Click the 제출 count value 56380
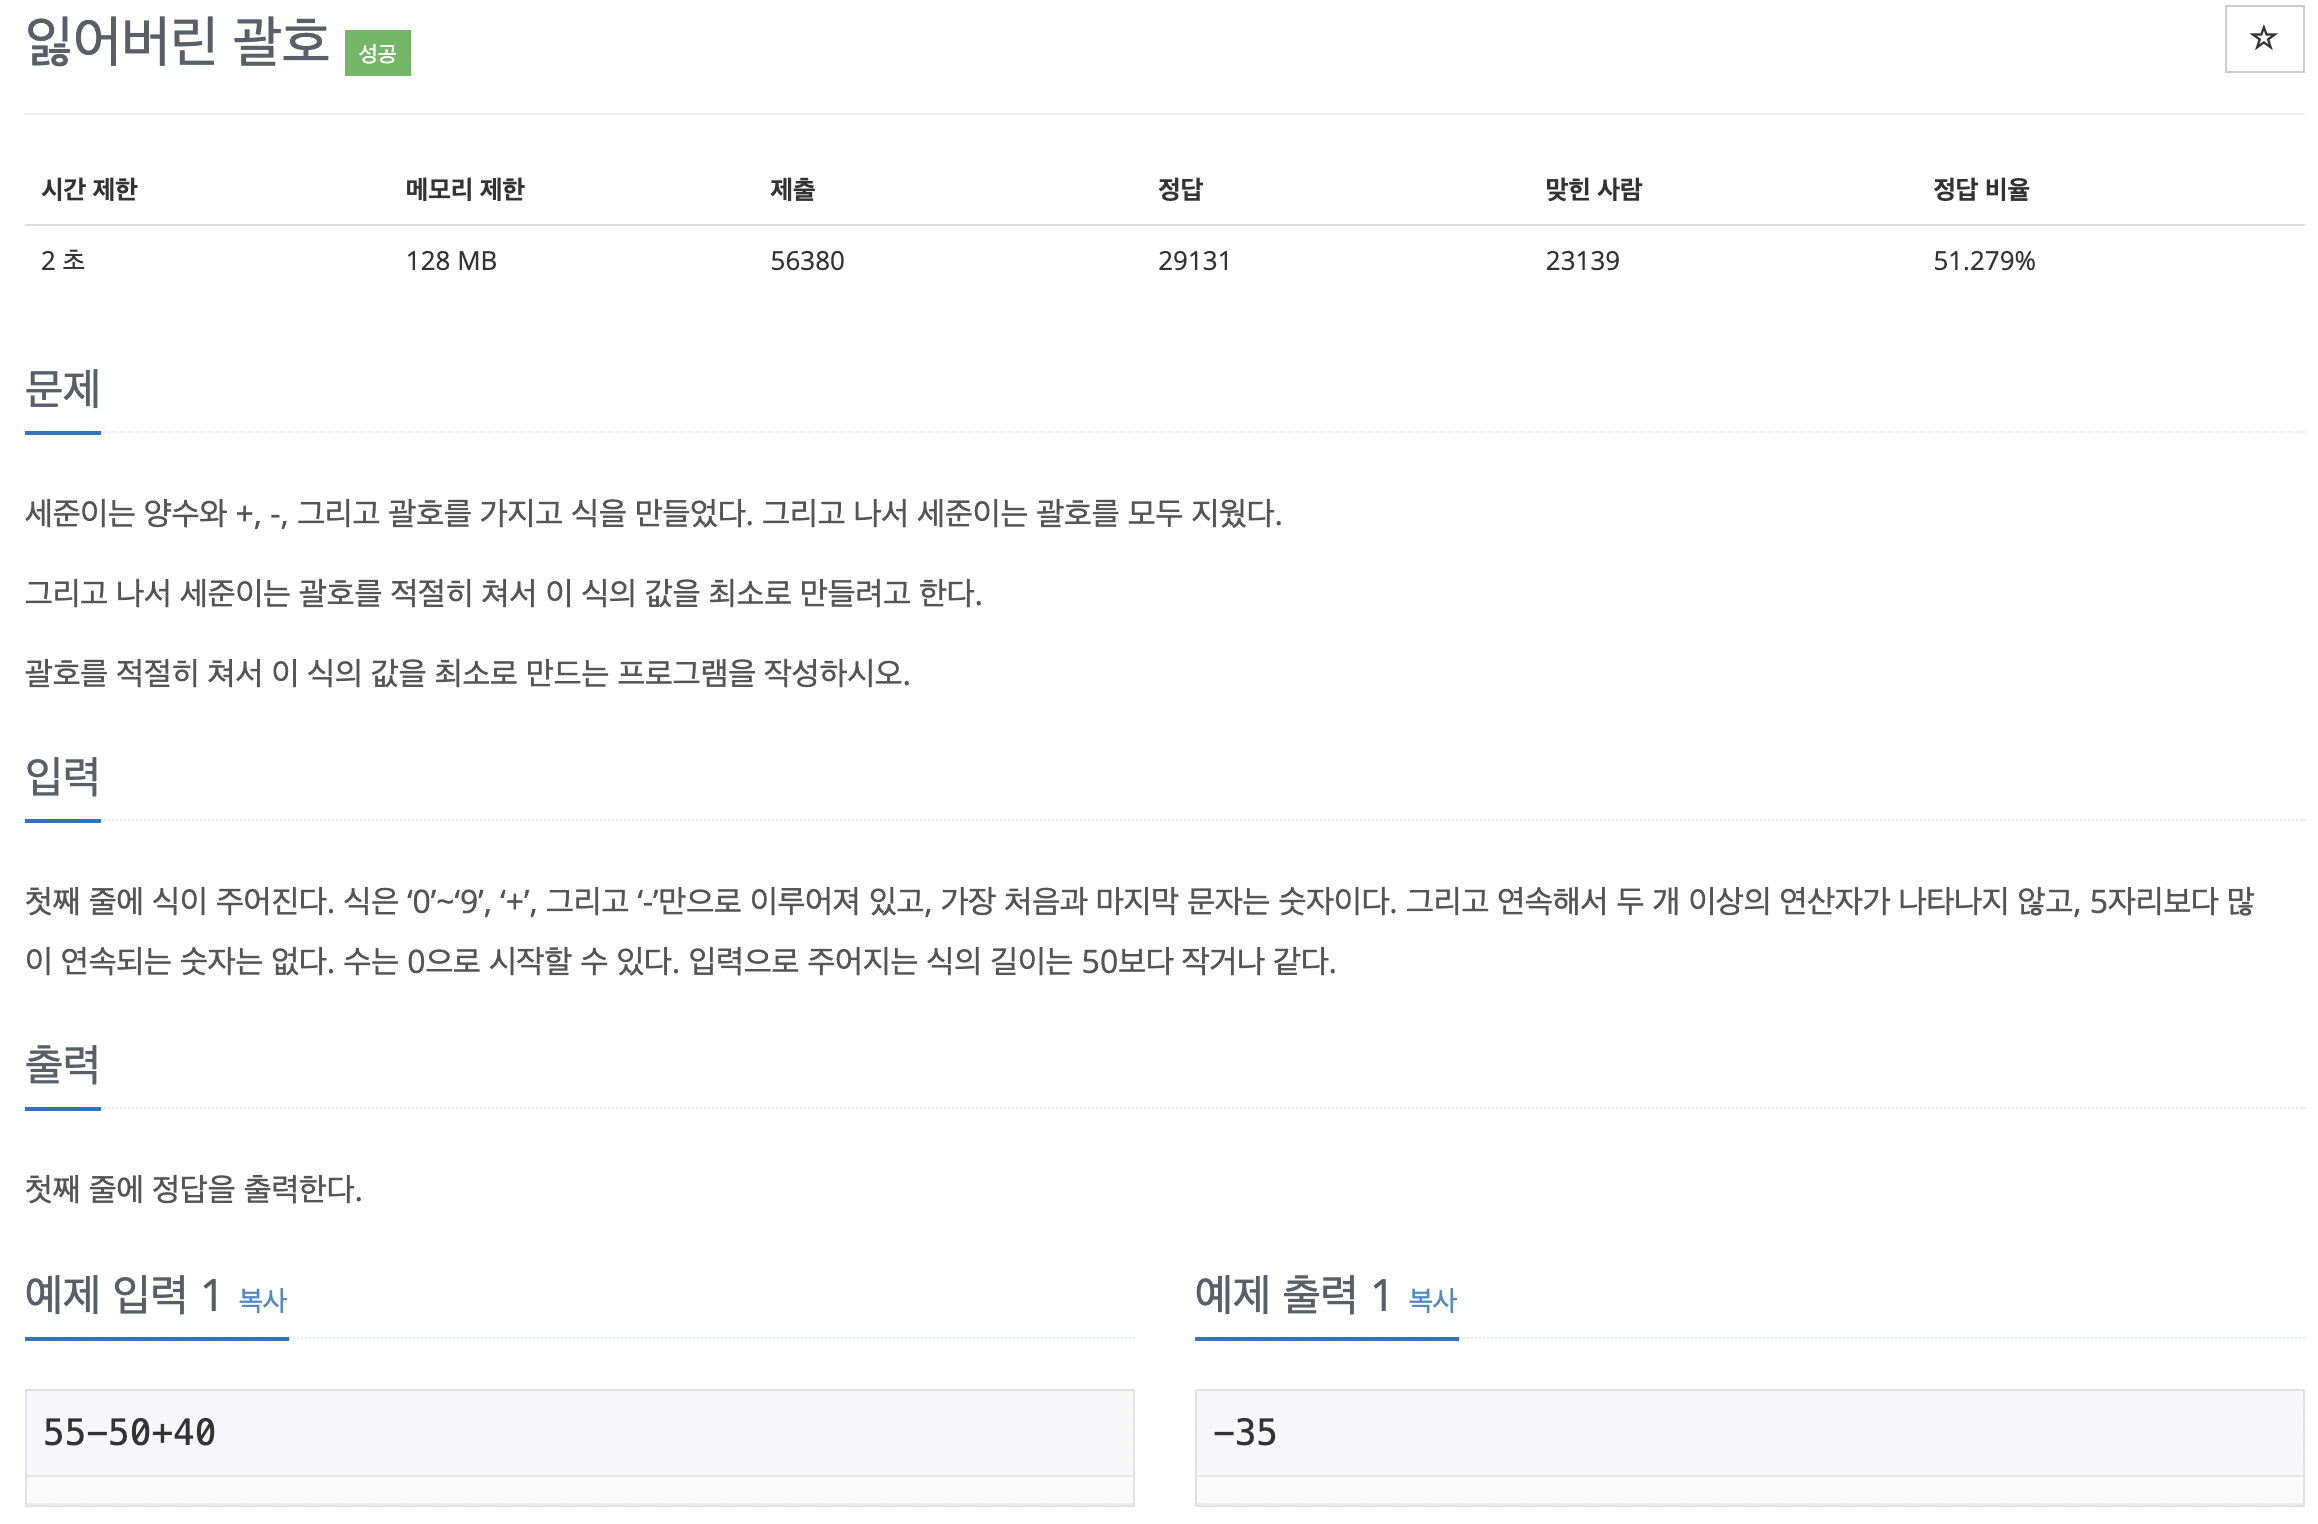Screen dimensions: 2318x1524 (x=807, y=261)
